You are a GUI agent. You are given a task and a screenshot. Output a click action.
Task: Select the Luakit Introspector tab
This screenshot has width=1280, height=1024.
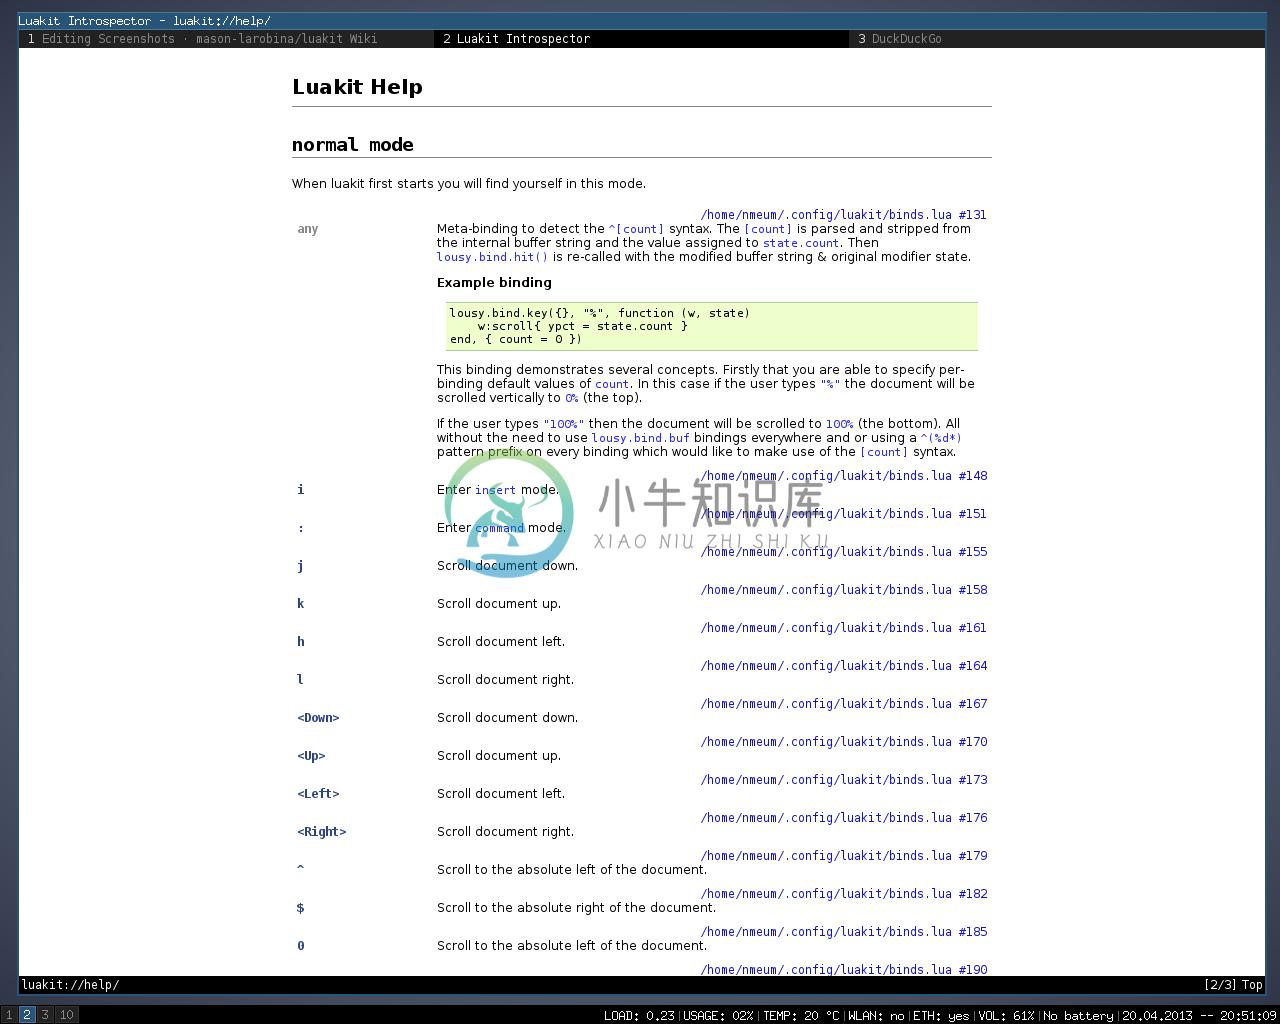[x=641, y=39]
